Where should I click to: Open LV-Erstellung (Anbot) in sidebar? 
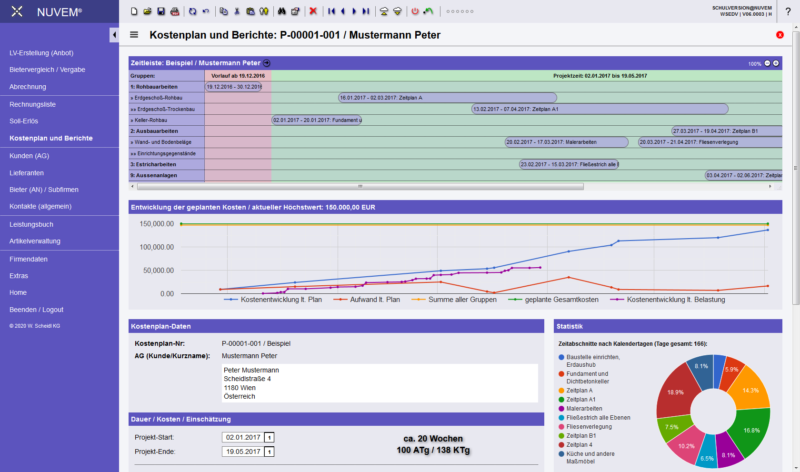pyautogui.click(x=41, y=53)
